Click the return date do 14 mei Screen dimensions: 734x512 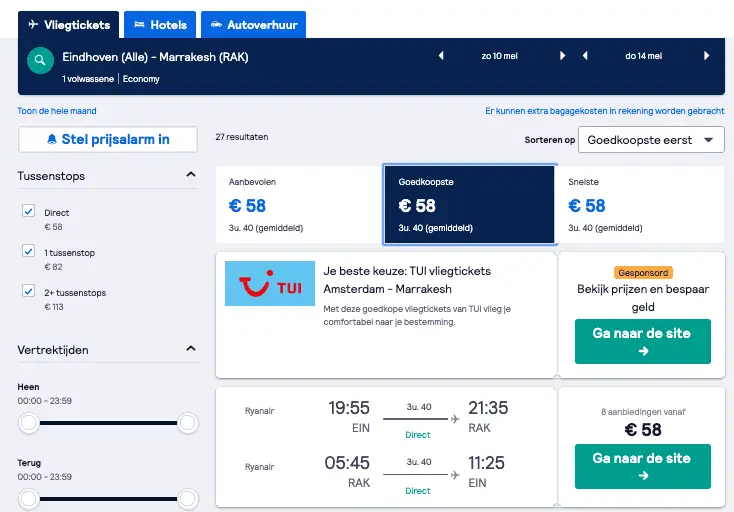pos(644,56)
